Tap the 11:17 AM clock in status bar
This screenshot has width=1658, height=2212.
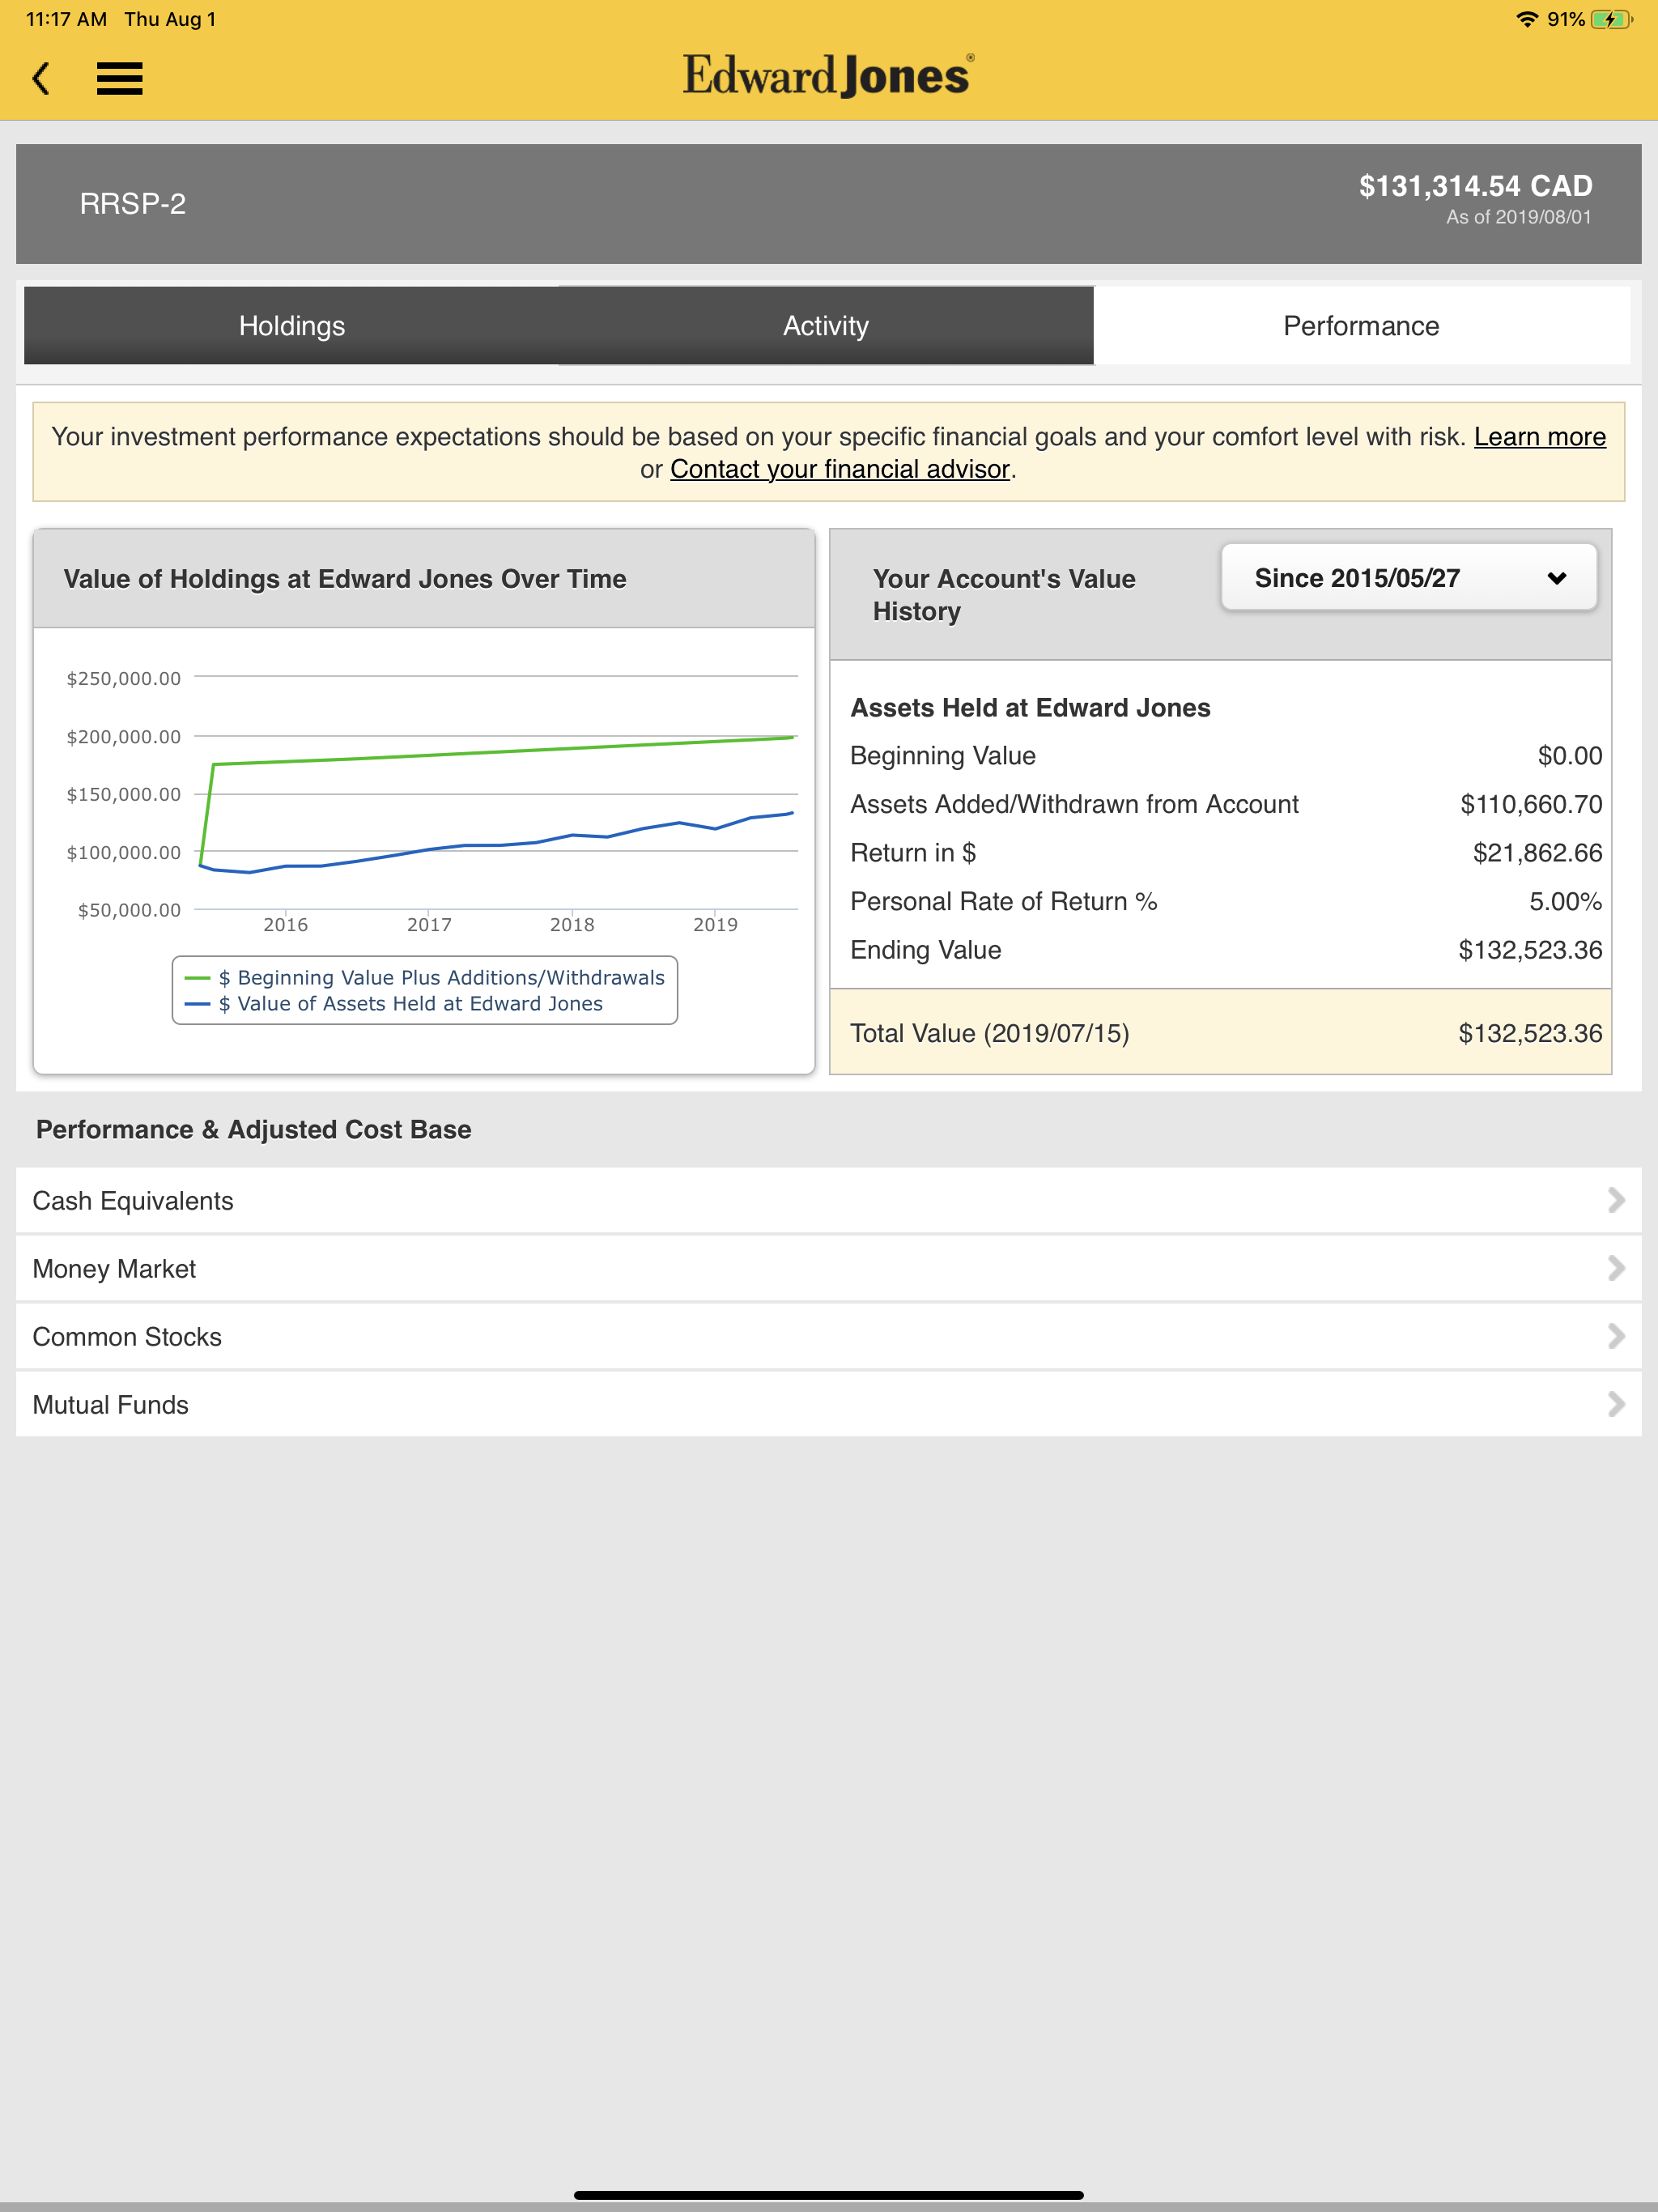coord(66,19)
